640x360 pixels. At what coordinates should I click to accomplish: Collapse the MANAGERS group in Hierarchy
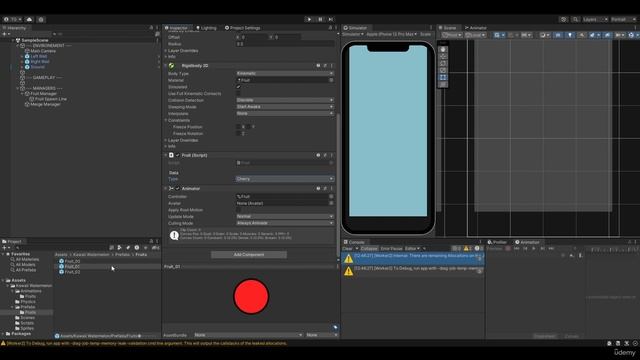point(18,88)
